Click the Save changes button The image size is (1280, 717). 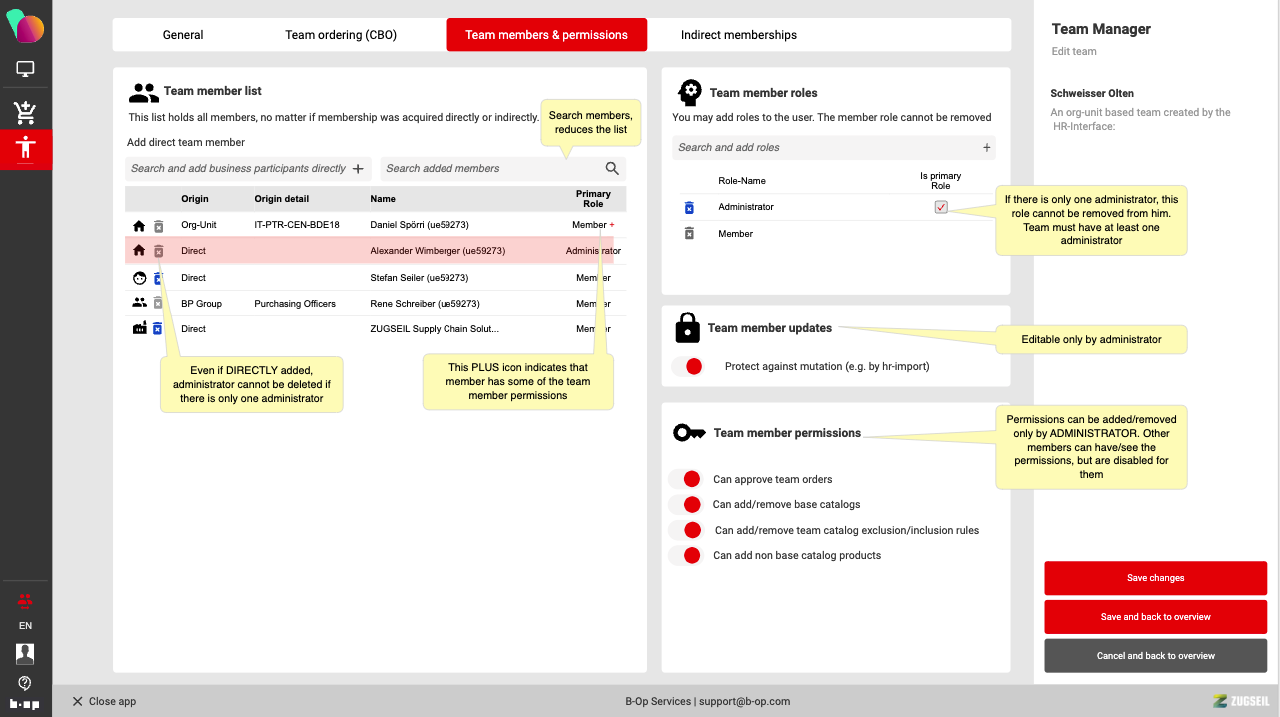click(1155, 578)
